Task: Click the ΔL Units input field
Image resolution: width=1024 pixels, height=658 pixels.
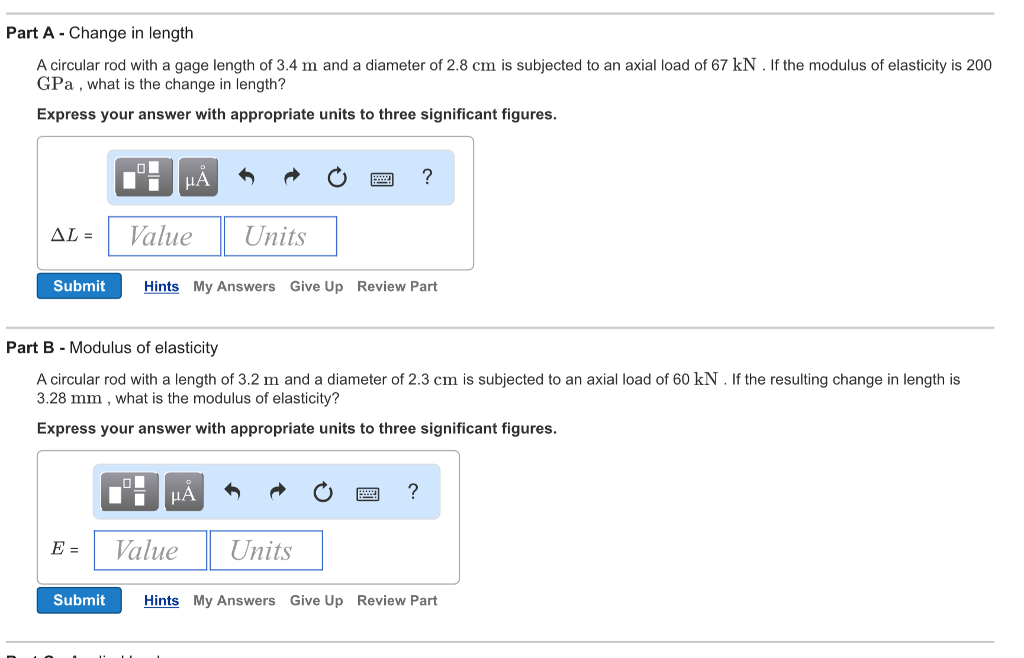Action: click(x=280, y=236)
